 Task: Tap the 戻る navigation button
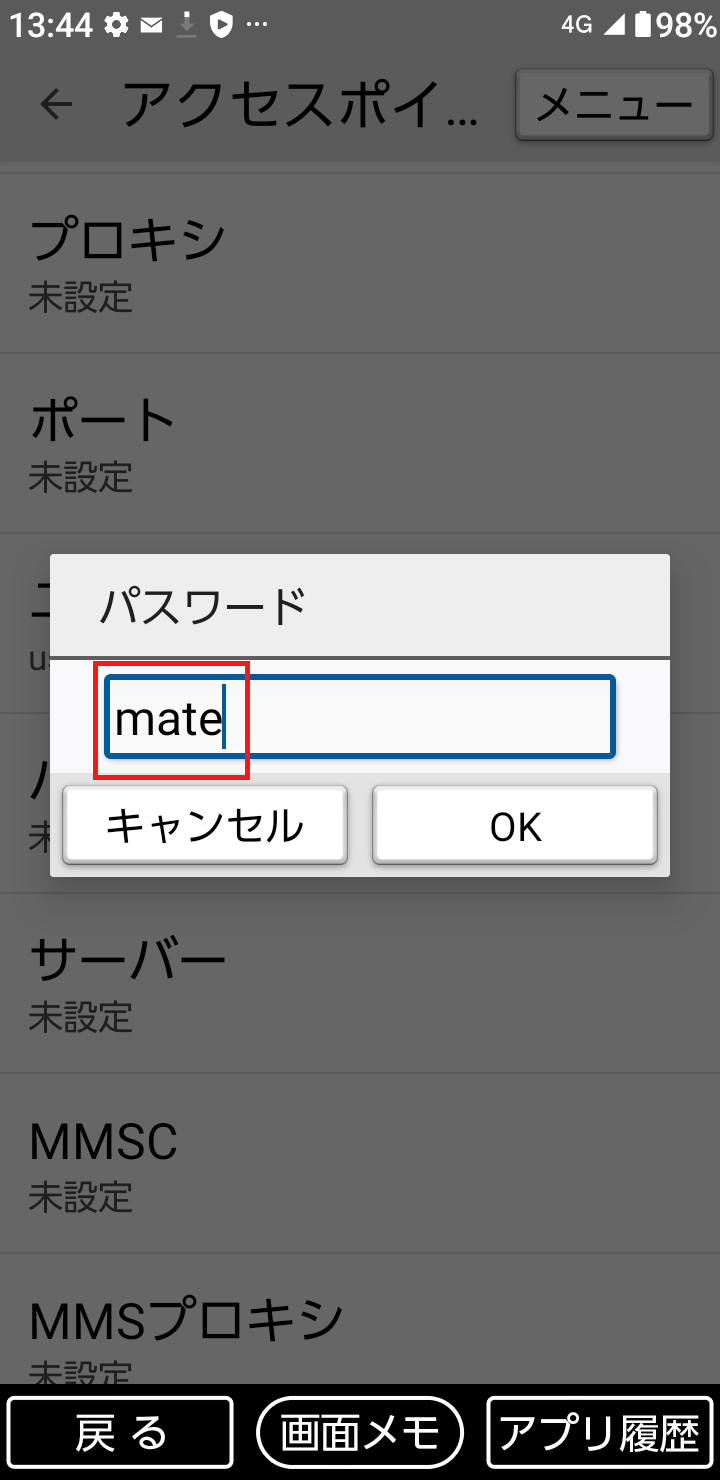tap(120, 1430)
